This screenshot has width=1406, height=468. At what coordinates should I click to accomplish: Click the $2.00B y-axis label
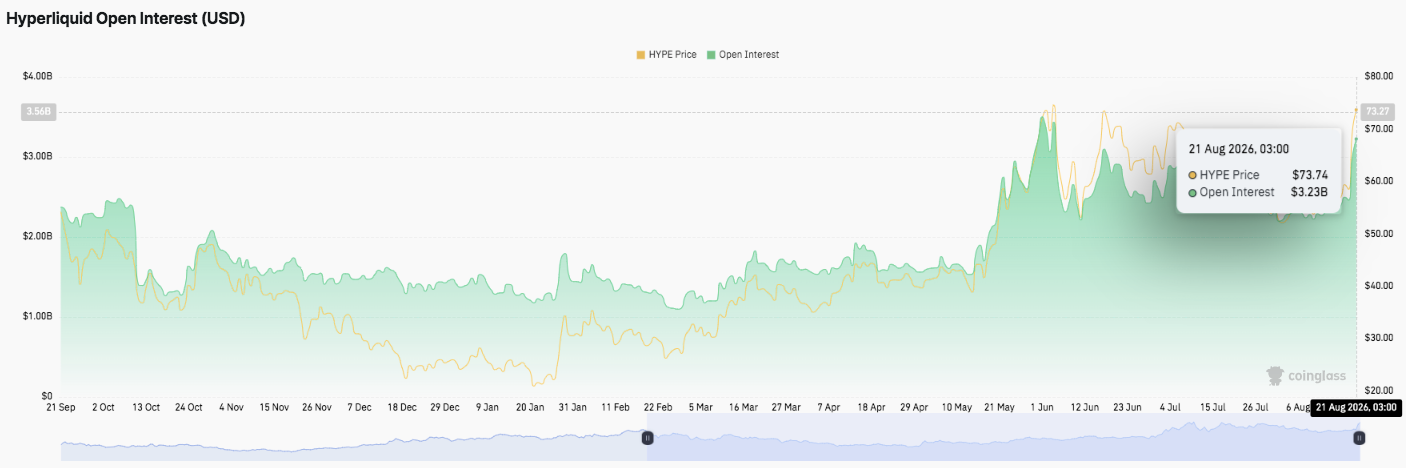[37, 236]
